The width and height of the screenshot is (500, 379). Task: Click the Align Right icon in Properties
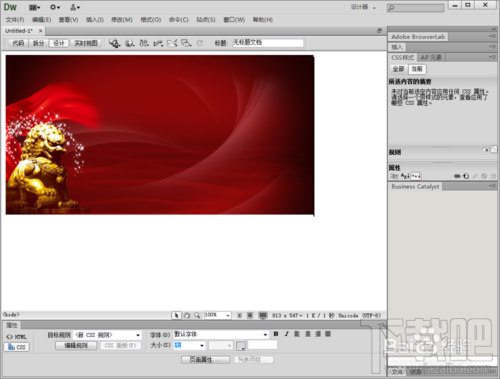(318, 334)
